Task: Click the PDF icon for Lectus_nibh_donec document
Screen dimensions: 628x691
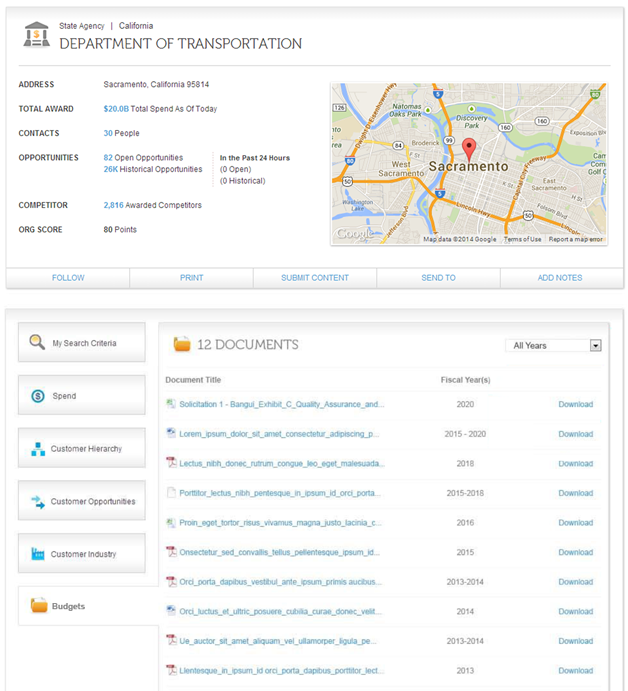Action: pos(171,463)
